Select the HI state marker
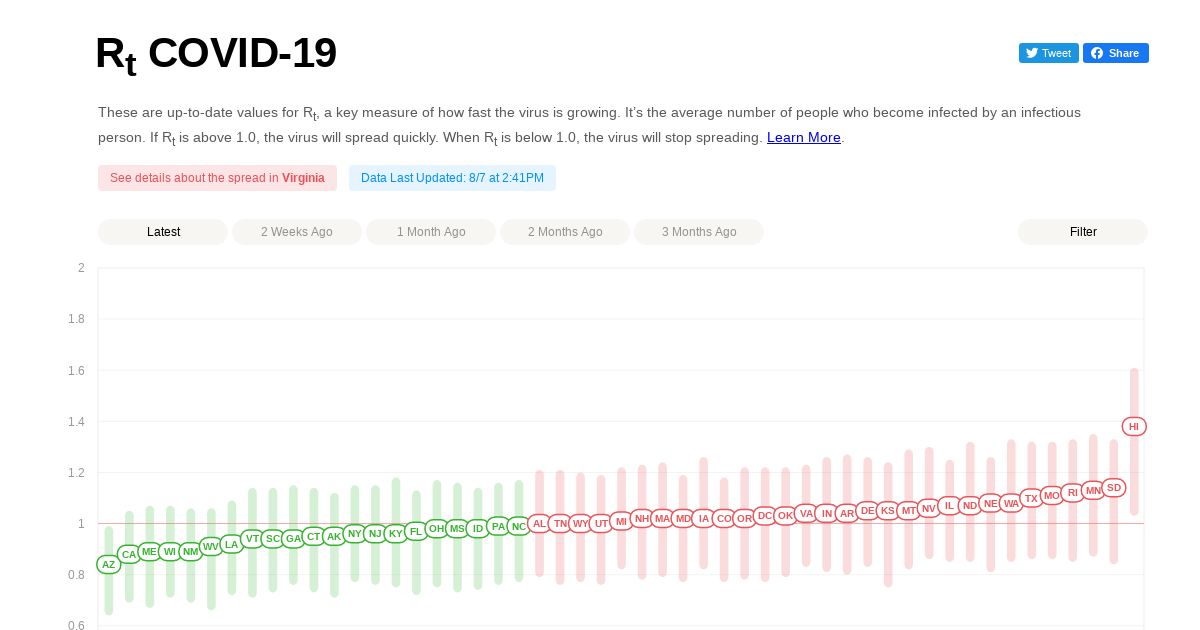Viewport: 1200px width, 630px height. tap(1134, 426)
